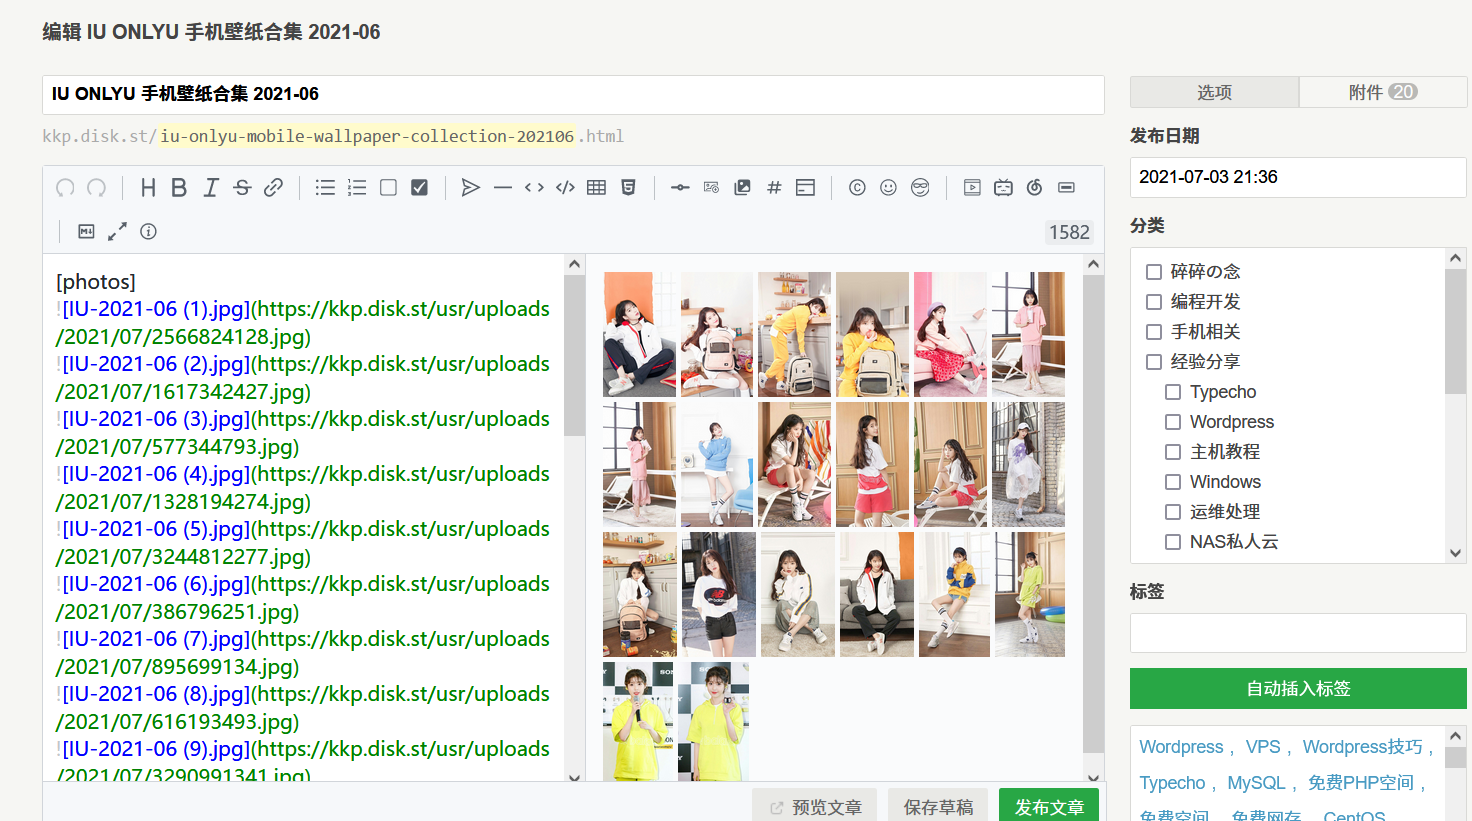The height and width of the screenshot is (821, 1472).
Task: Edit the URL slug iu-onlyu-mobile-wallpaper-collection-202106
Action: 367,136
